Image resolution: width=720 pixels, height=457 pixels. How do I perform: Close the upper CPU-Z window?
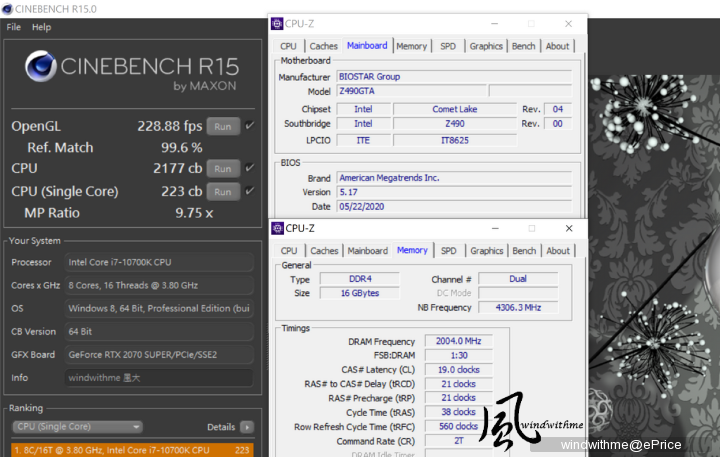(x=568, y=23)
